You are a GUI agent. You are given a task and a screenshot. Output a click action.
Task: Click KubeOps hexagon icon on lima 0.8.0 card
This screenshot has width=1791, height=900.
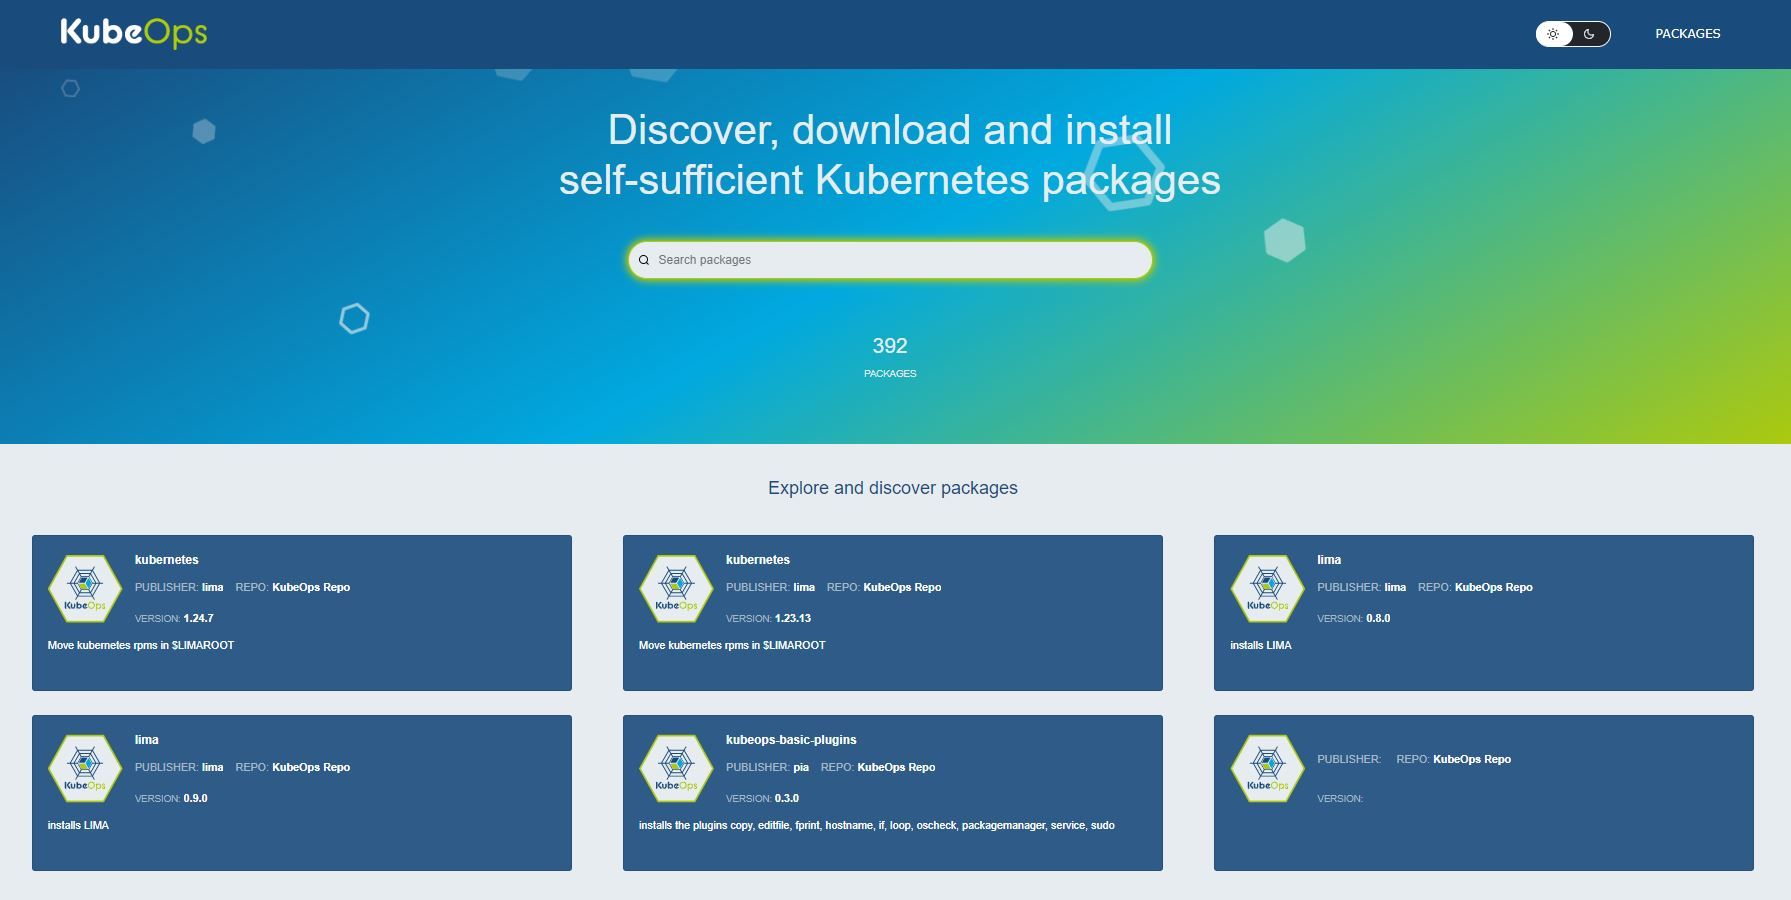pos(1267,589)
